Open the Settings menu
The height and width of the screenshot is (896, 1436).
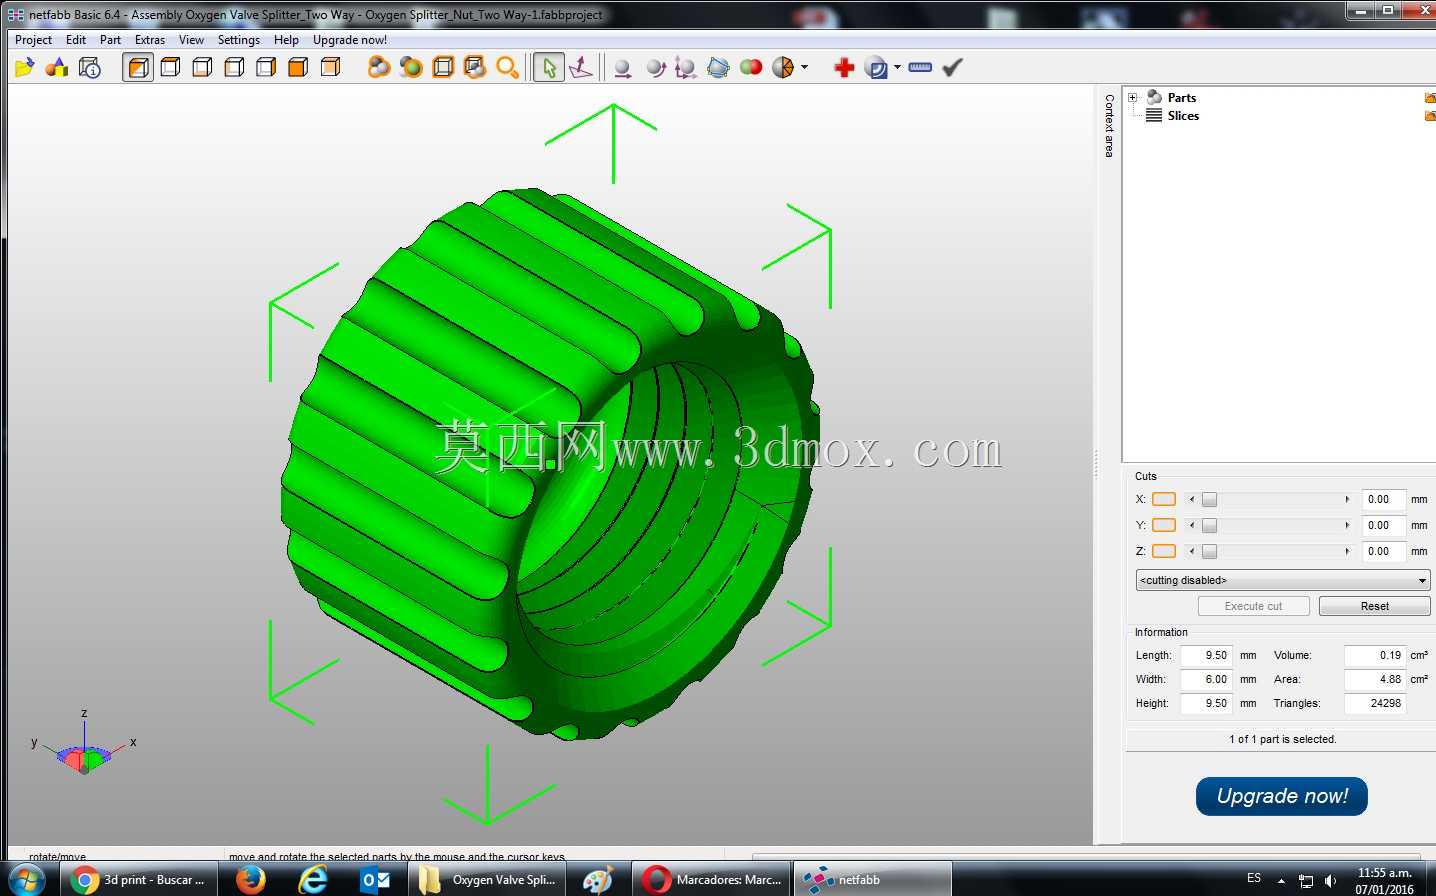point(239,40)
